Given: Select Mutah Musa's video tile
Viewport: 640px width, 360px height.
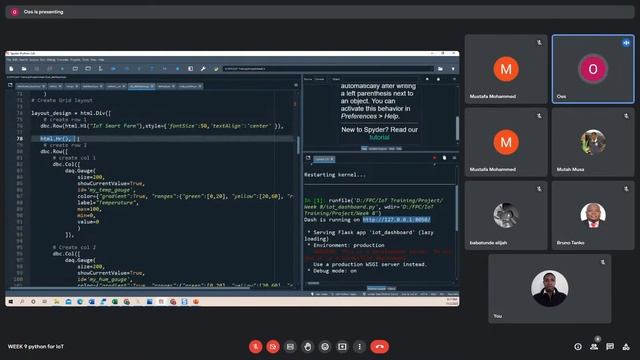Looking at the screenshot, I should (x=593, y=142).
